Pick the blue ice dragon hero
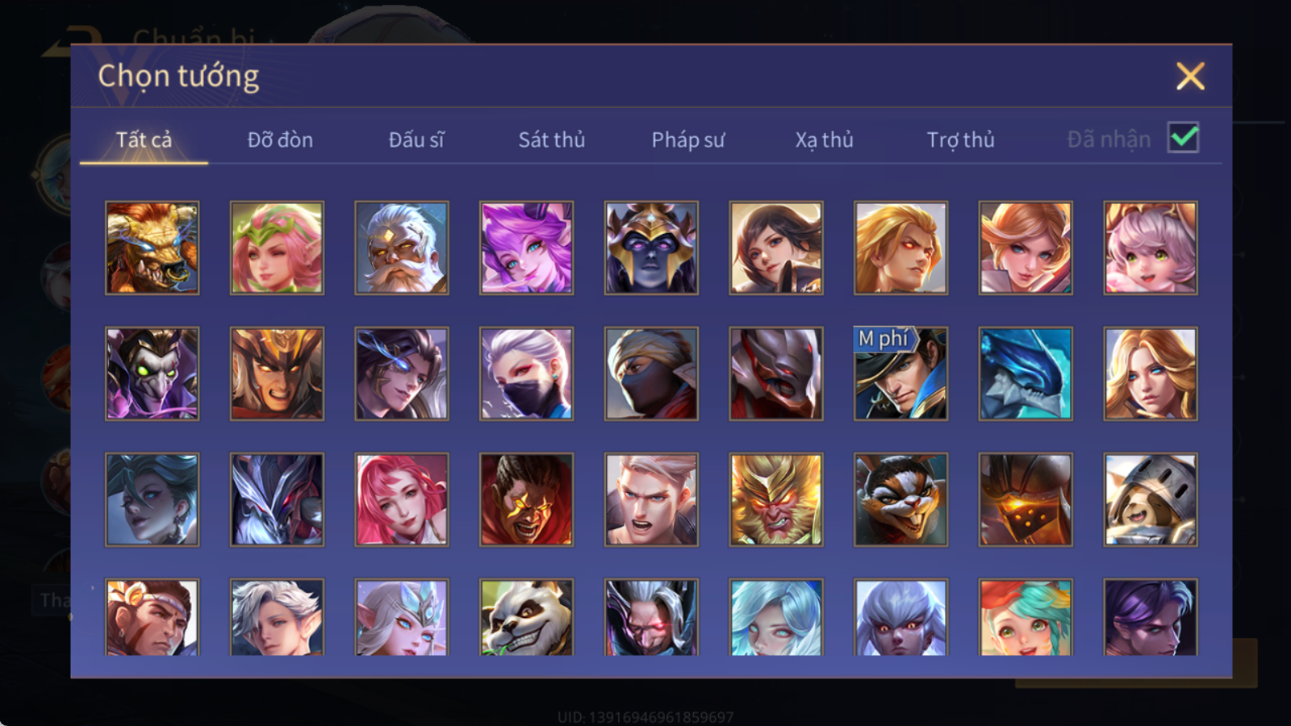1291x726 pixels. click(x=1026, y=374)
